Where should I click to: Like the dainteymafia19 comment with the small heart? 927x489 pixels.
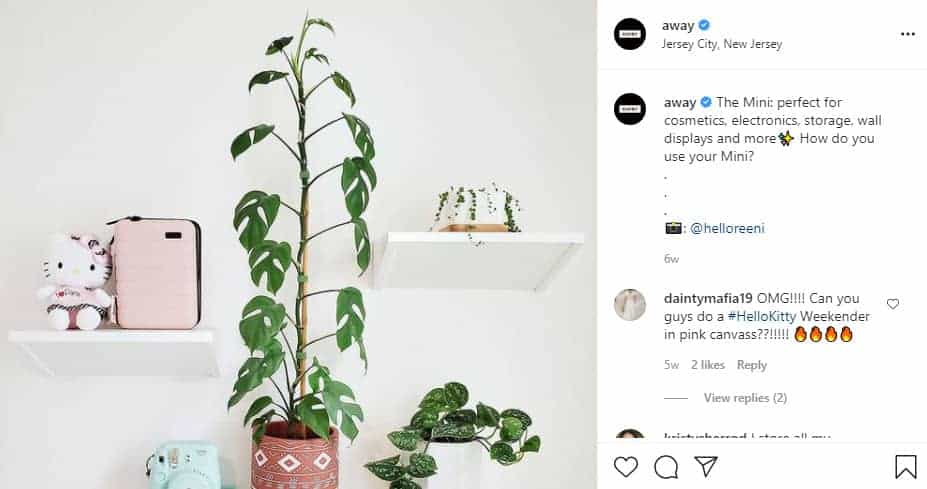tap(893, 304)
